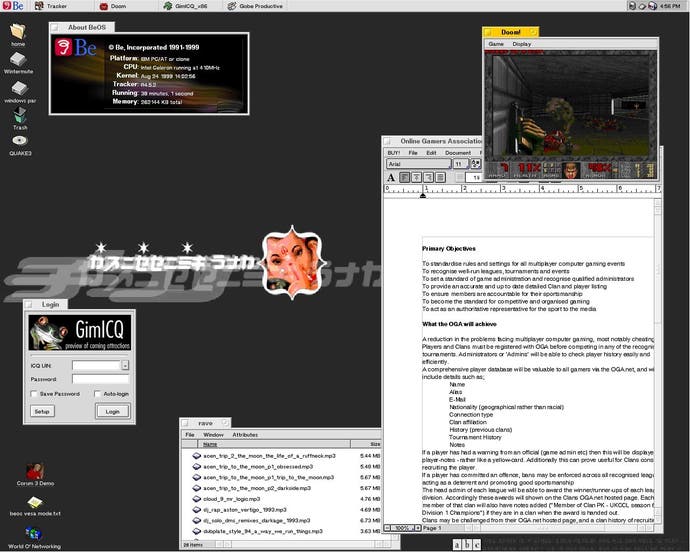Click the line spacing value field
Screen dimensions: 690x552
tap(475, 177)
